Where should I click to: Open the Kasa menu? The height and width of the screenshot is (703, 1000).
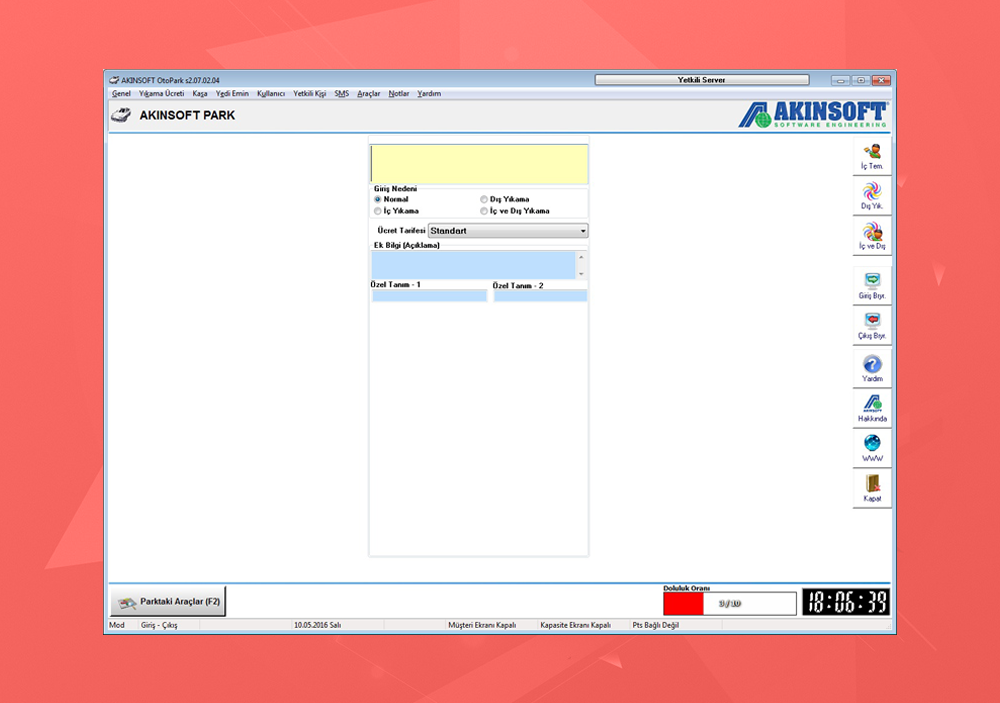tap(200, 94)
